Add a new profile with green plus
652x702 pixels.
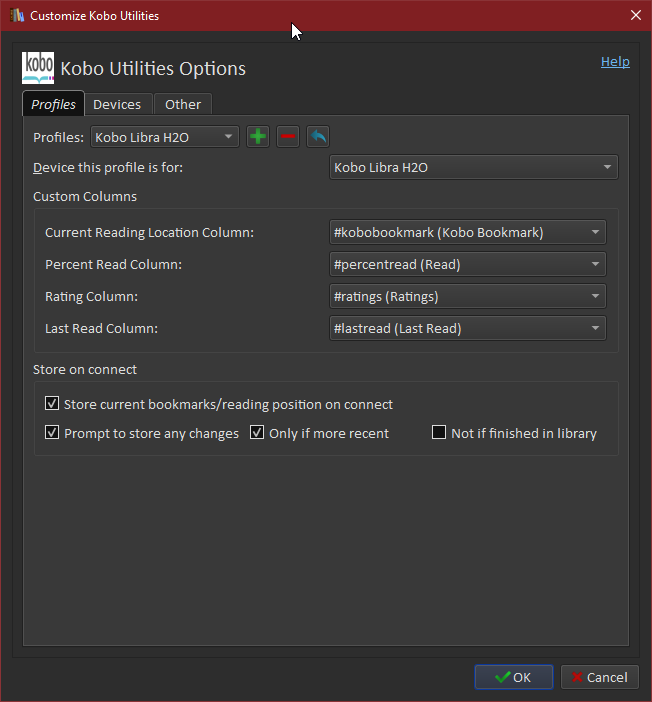[x=258, y=137]
